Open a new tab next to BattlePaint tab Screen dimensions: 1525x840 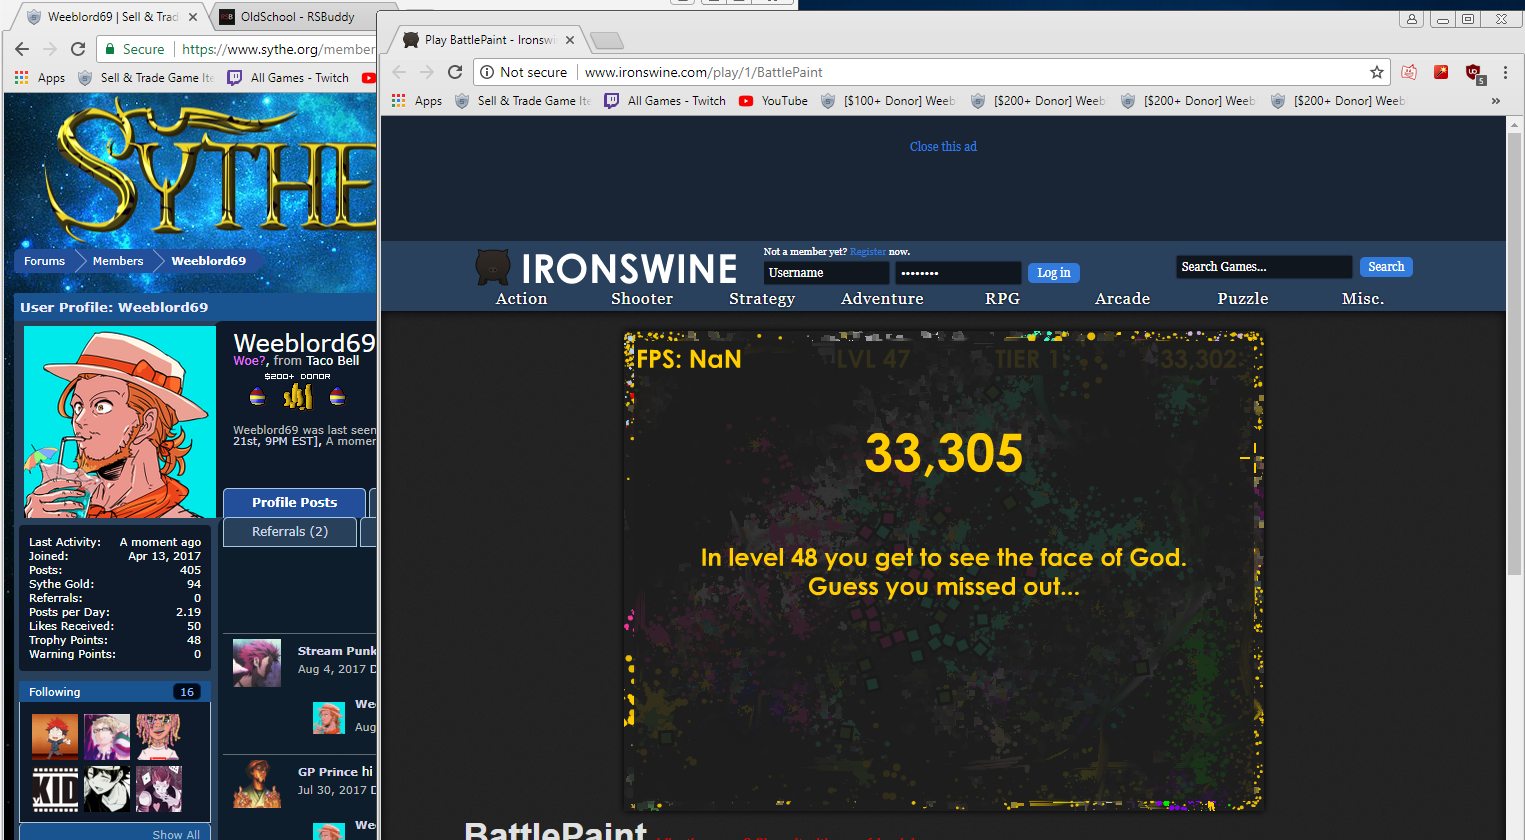(x=606, y=40)
